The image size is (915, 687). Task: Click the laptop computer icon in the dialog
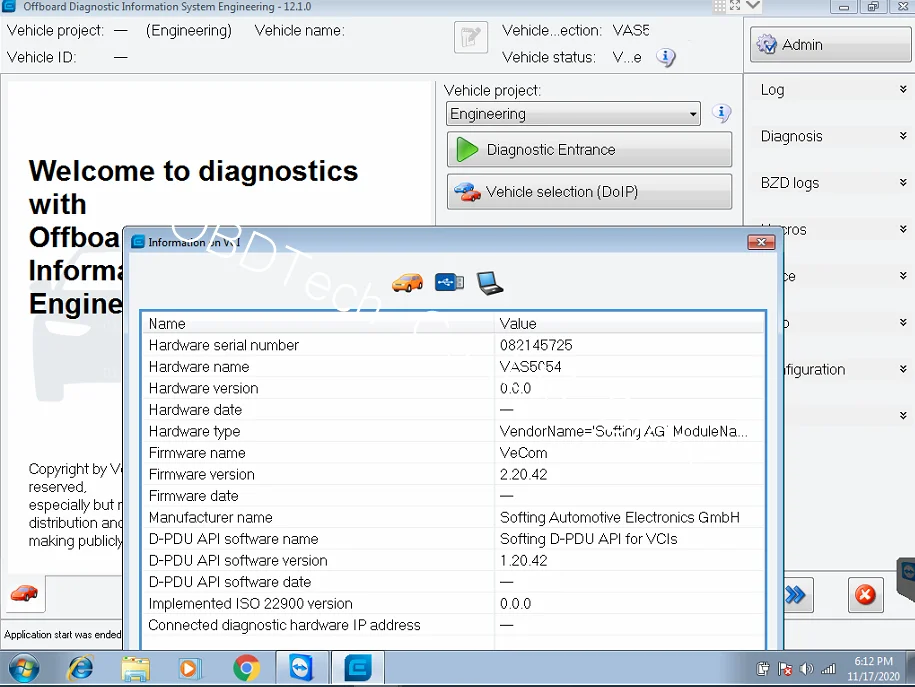(x=490, y=283)
